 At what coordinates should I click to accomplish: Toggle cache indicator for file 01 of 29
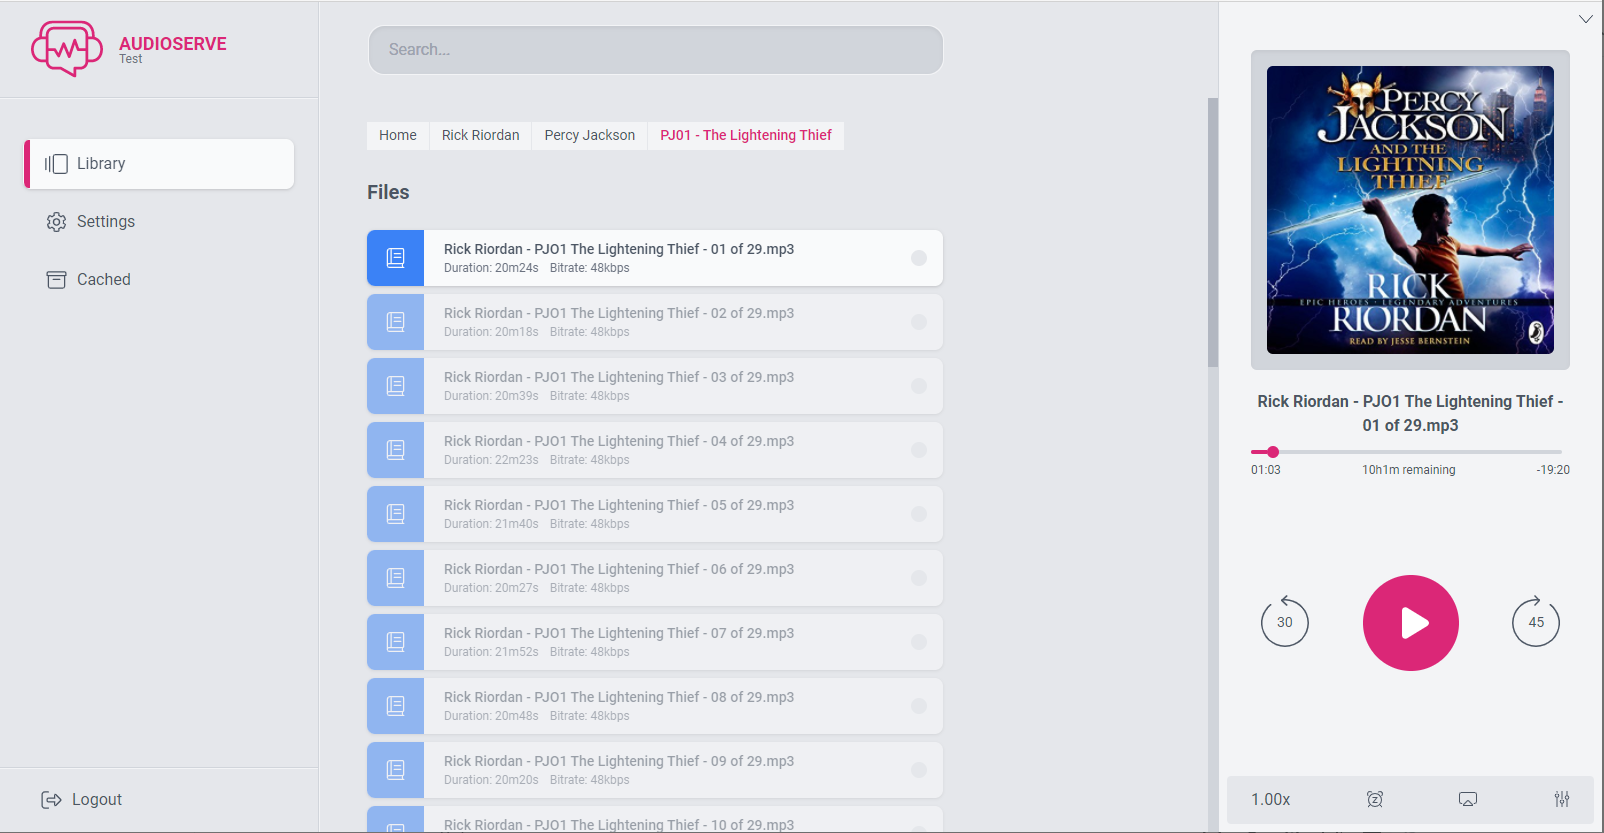[x=919, y=258]
